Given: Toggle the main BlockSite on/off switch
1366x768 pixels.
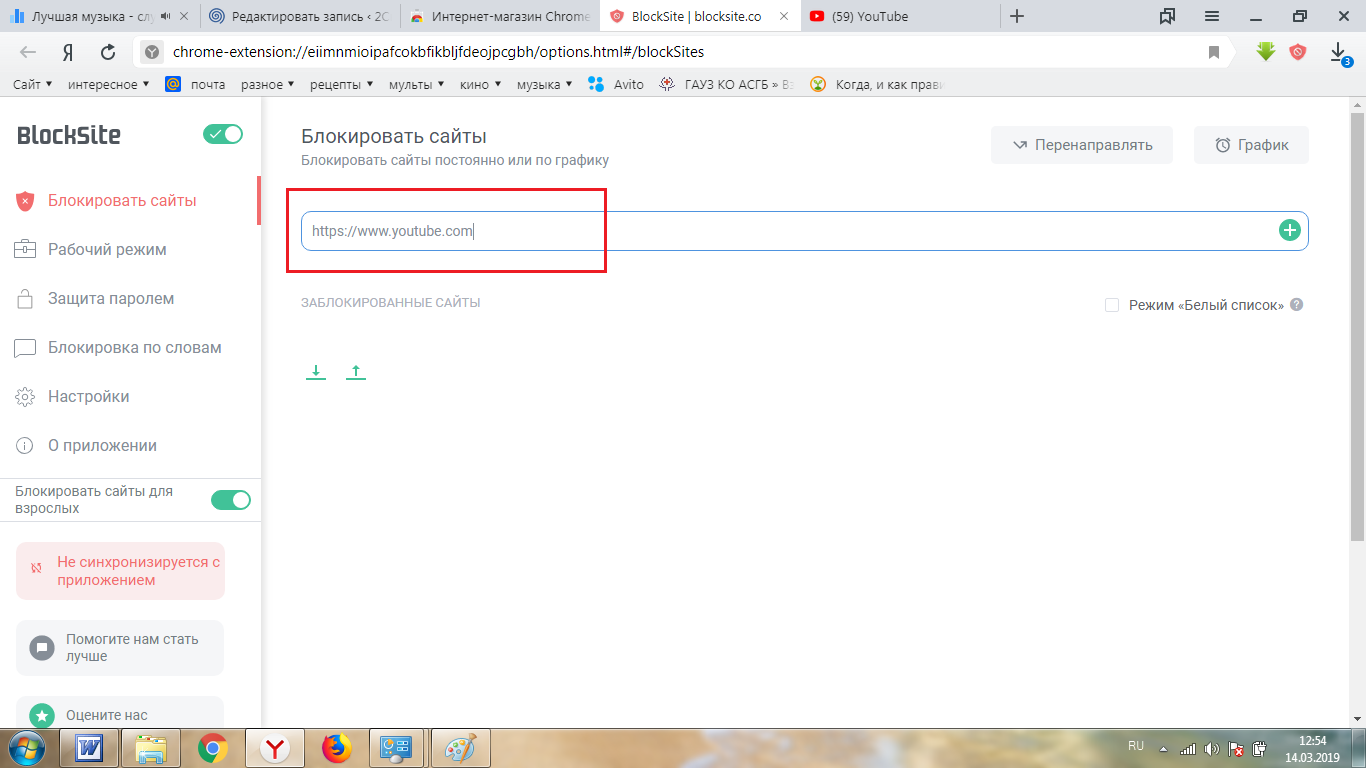Looking at the screenshot, I should tap(223, 134).
